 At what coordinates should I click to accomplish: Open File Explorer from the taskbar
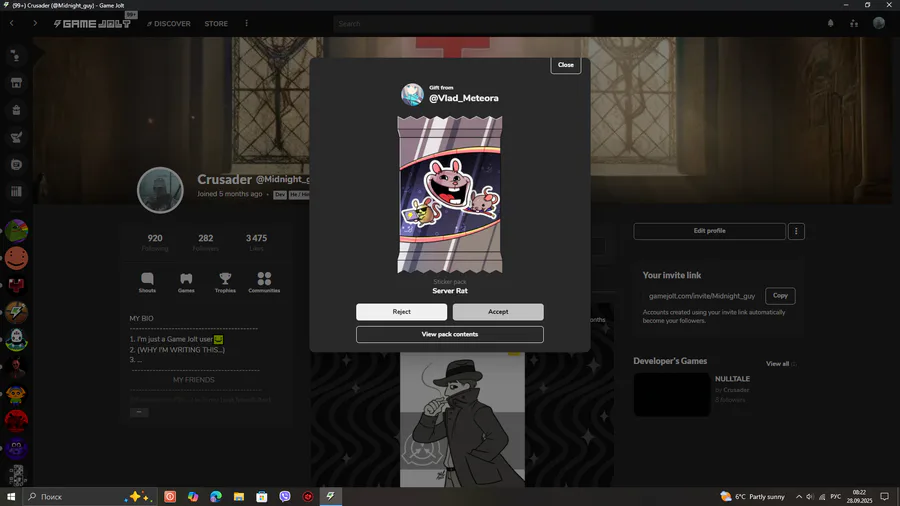click(x=239, y=496)
